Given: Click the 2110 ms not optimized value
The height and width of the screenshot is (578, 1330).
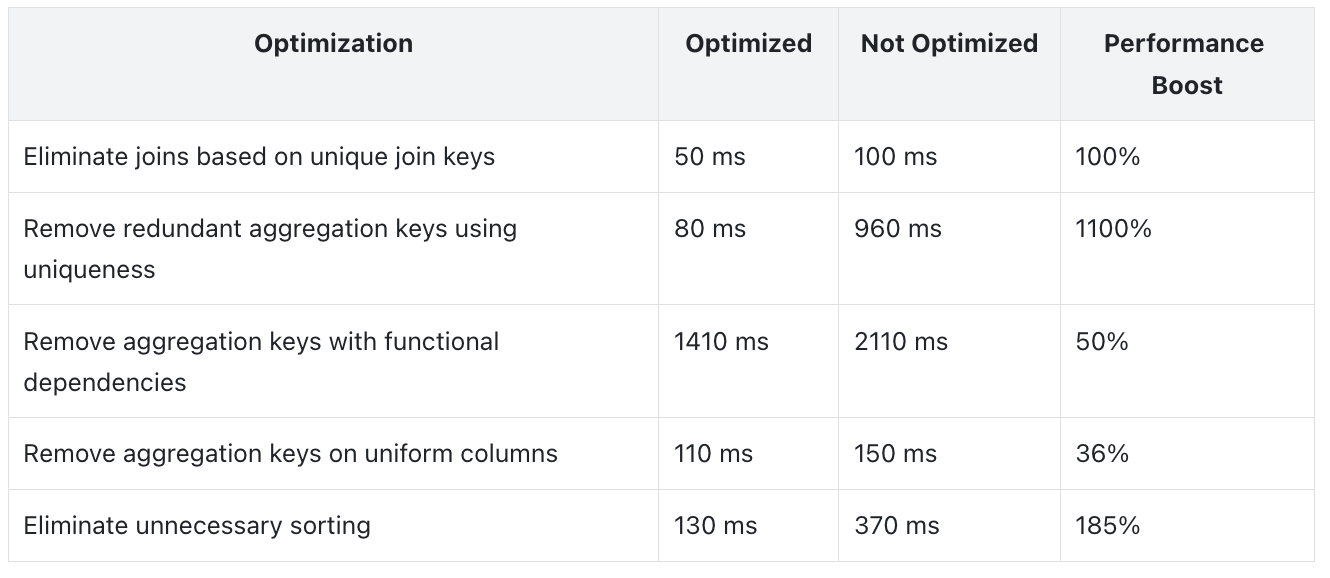Looking at the screenshot, I should point(900,342).
